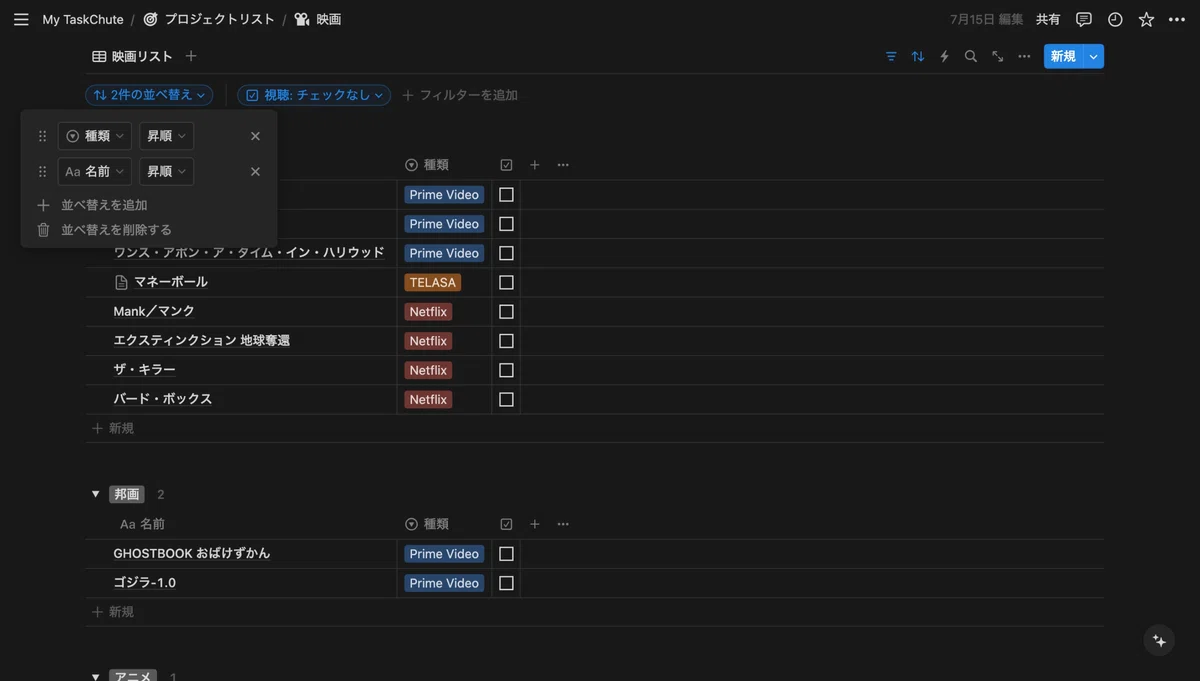Add a property with plus in 邦画 table header
Screen dimensions: 1200x681
tap(534, 524)
